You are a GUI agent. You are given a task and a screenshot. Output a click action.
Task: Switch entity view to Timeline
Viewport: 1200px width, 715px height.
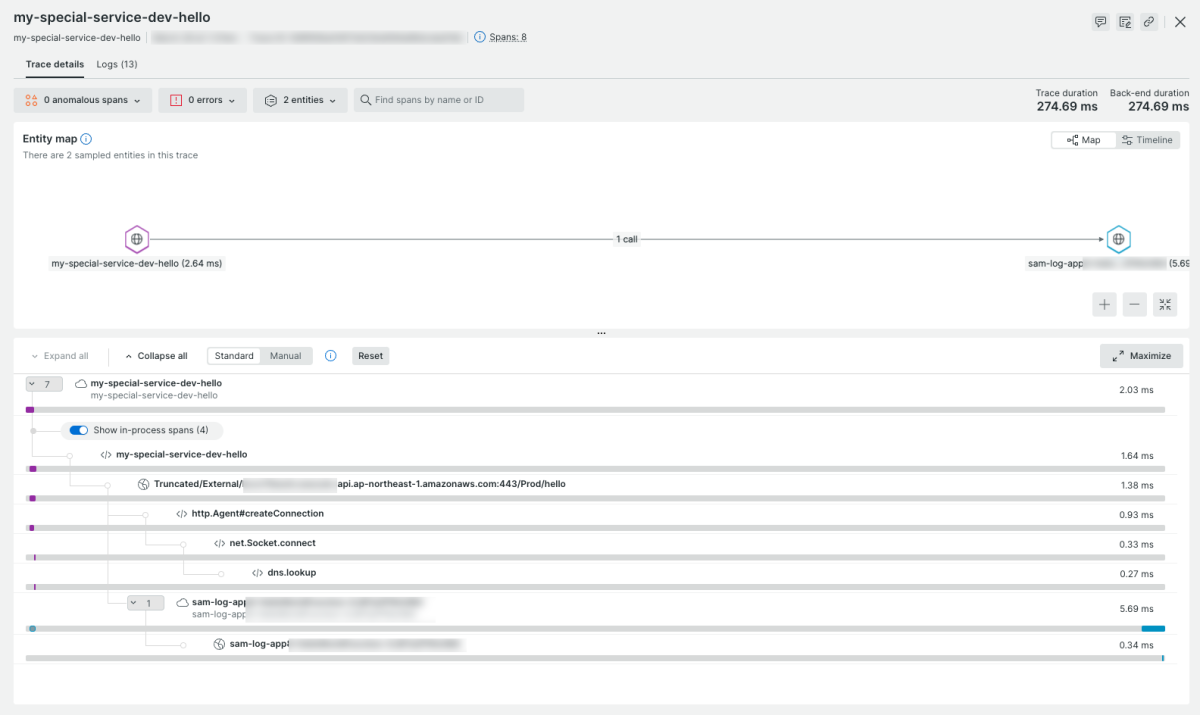point(1147,140)
